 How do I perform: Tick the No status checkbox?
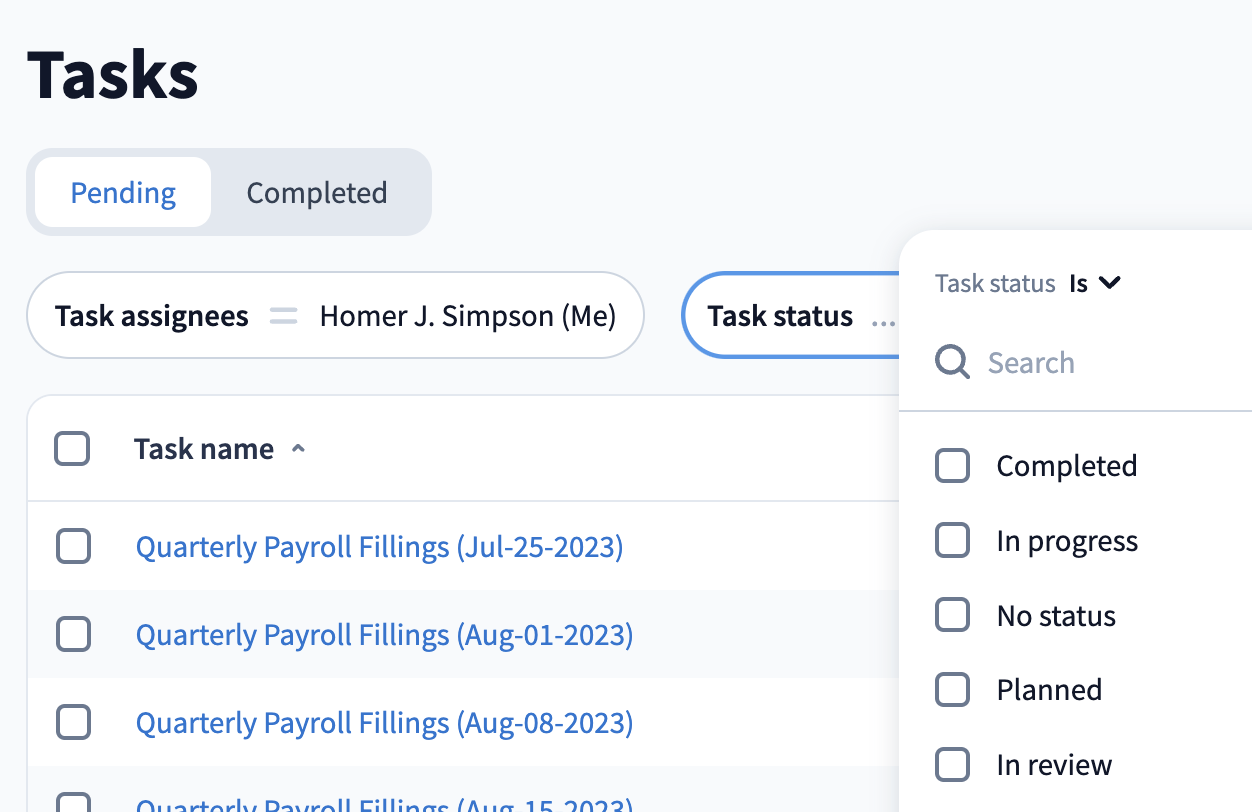952,615
